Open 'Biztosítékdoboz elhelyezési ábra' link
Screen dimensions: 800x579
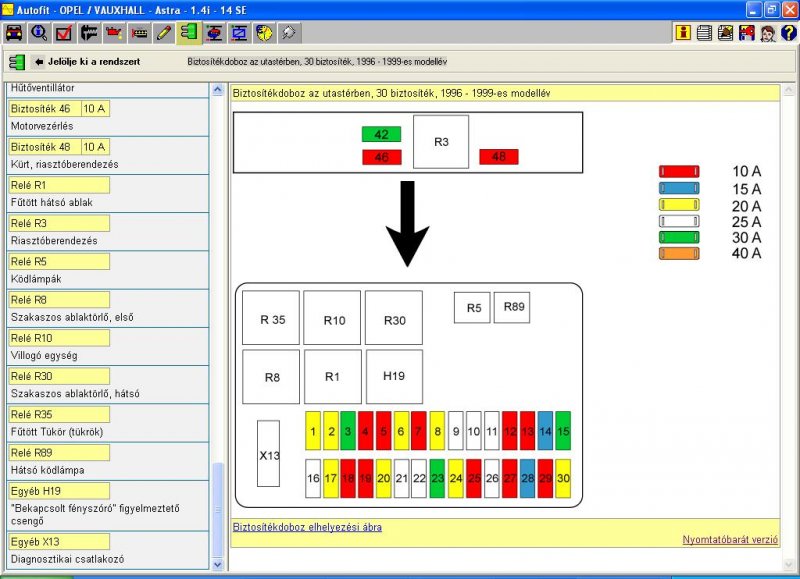tap(307, 527)
